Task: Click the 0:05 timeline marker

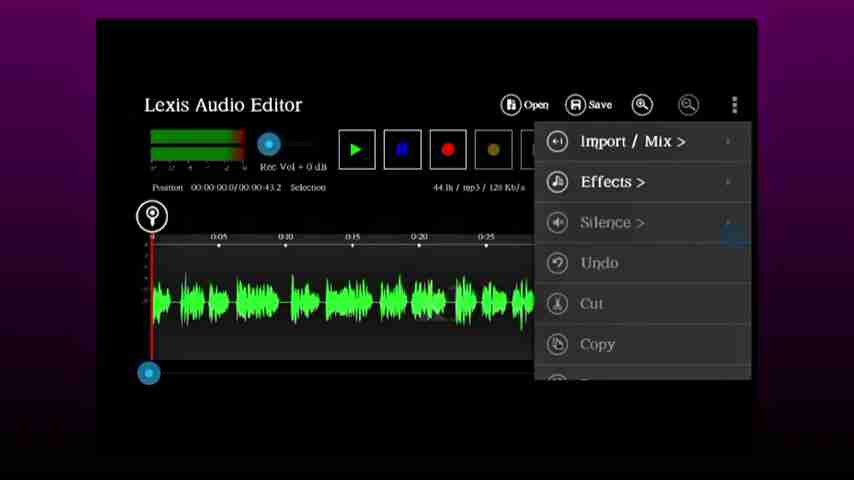Action: pos(219,237)
